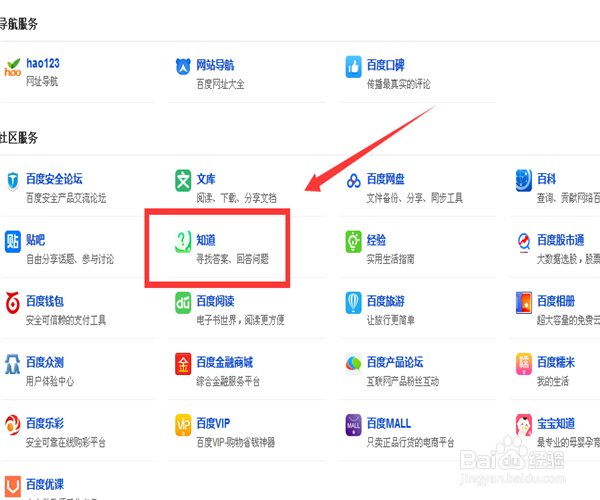This screenshot has width=600, height=500.
Task: Click description text 安全可信赖的支付工具
Action: tap(66, 320)
